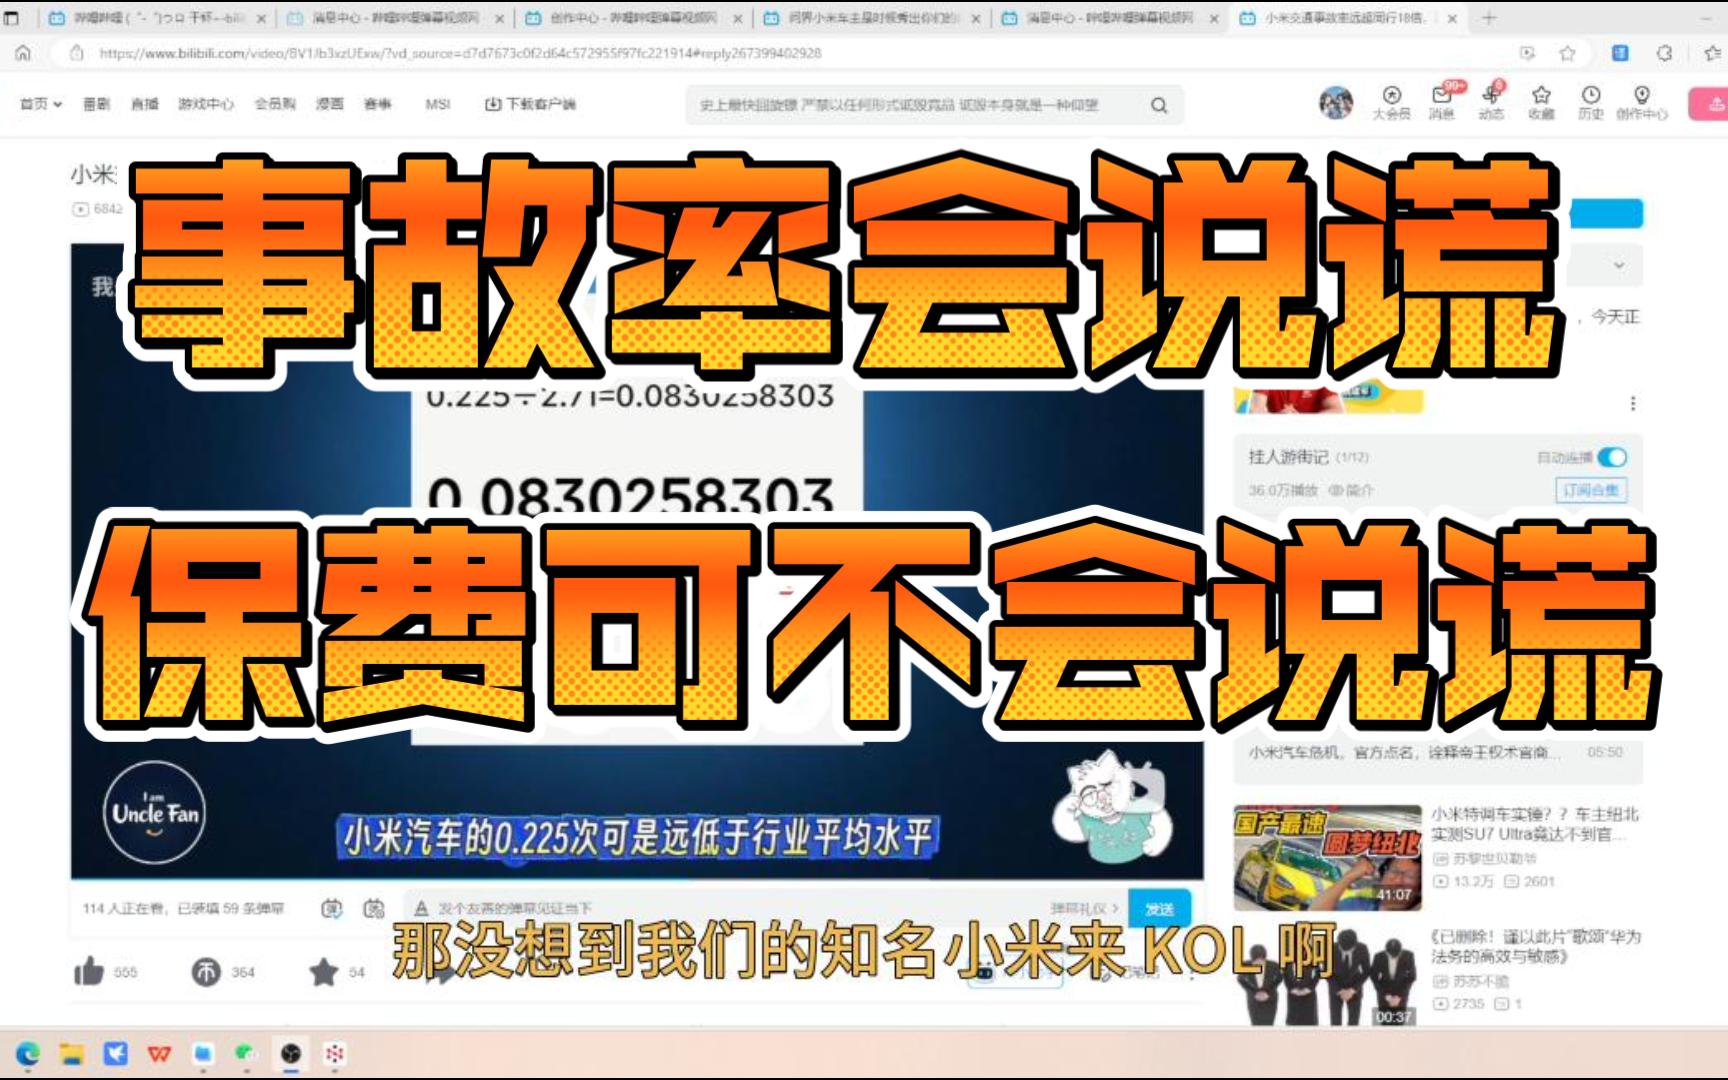
Task: Open the OBS recorder icon in taskbar
Action: (290, 1053)
